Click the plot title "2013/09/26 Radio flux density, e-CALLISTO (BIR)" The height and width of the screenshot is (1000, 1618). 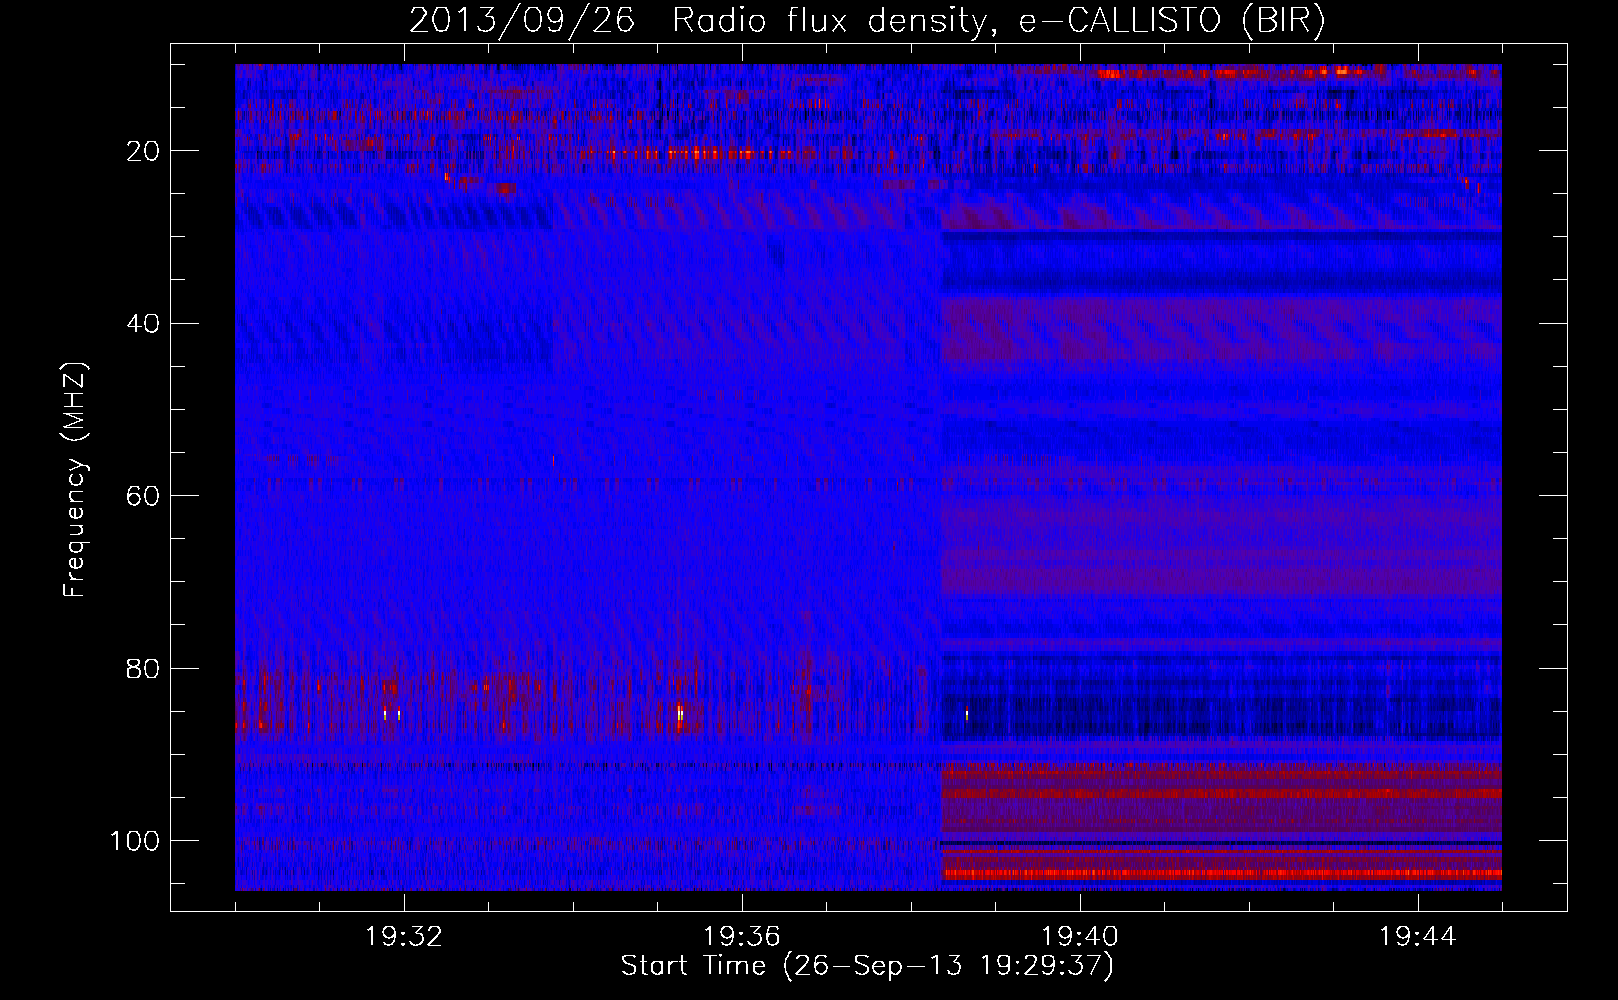pyautogui.click(x=867, y=21)
